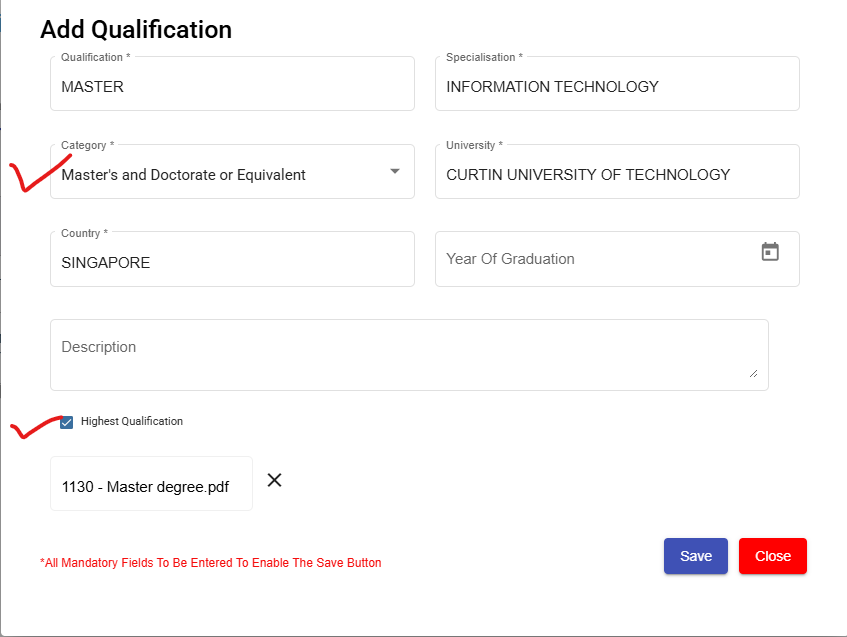
Task: Select the University input field
Action: click(617, 175)
